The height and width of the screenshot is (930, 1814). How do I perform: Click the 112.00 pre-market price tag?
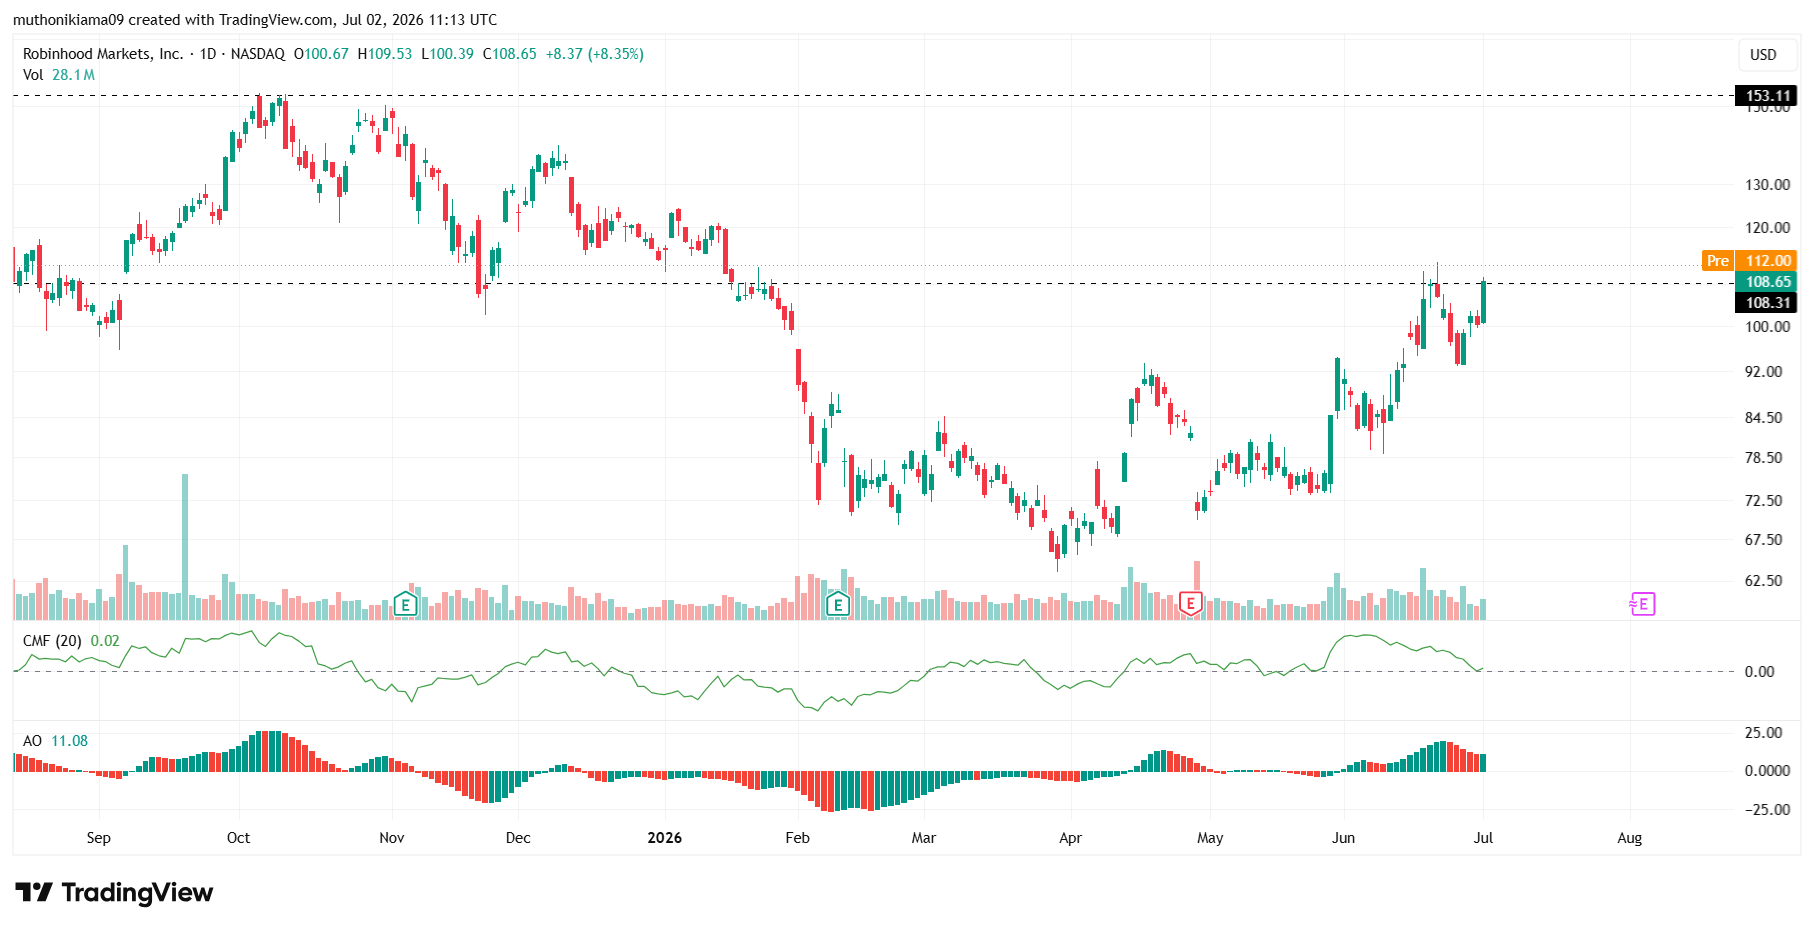tap(1767, 260)
